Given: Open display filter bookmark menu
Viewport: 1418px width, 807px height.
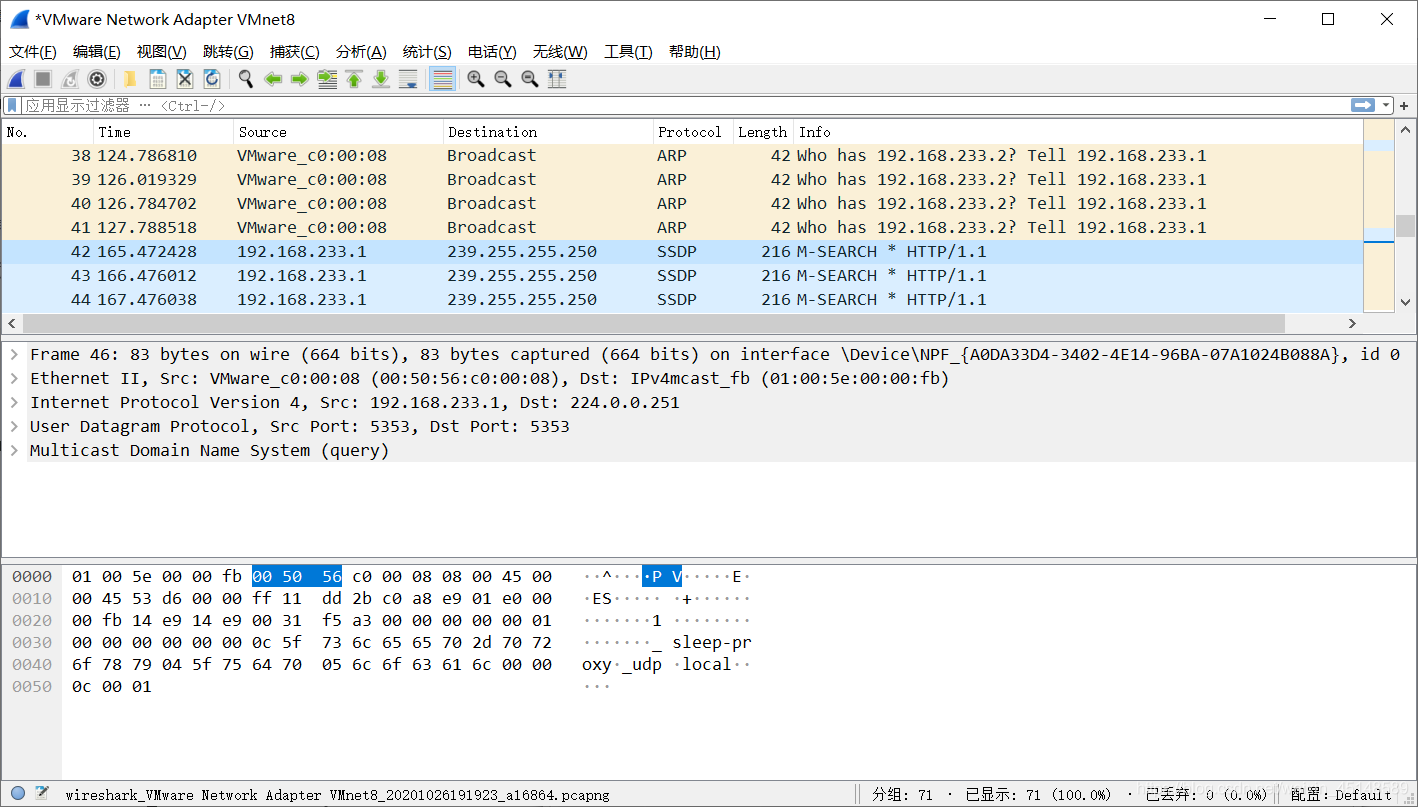Looking at the screenshot, I should tap(12, 105).
